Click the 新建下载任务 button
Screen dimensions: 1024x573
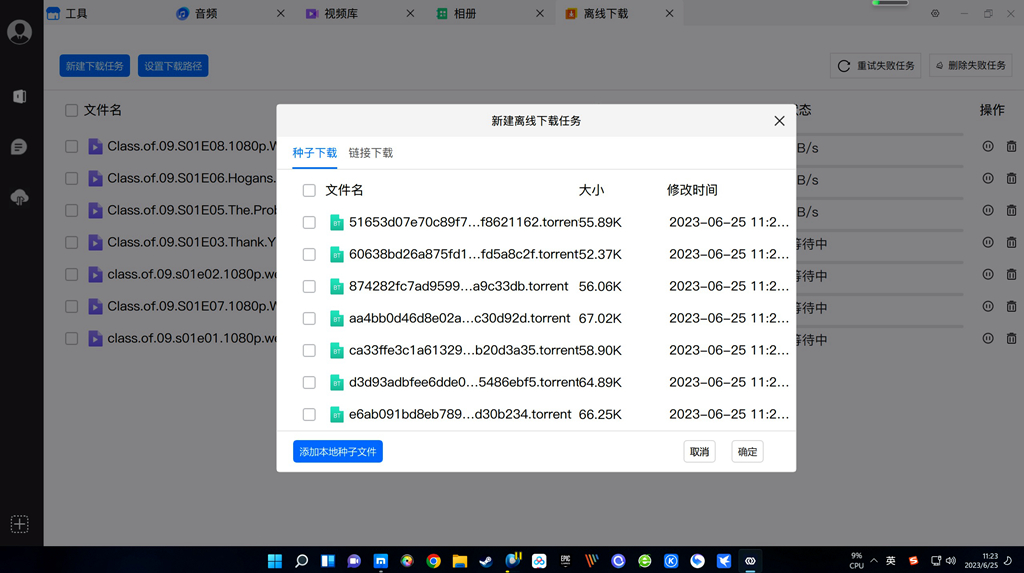tap(95, 66)
